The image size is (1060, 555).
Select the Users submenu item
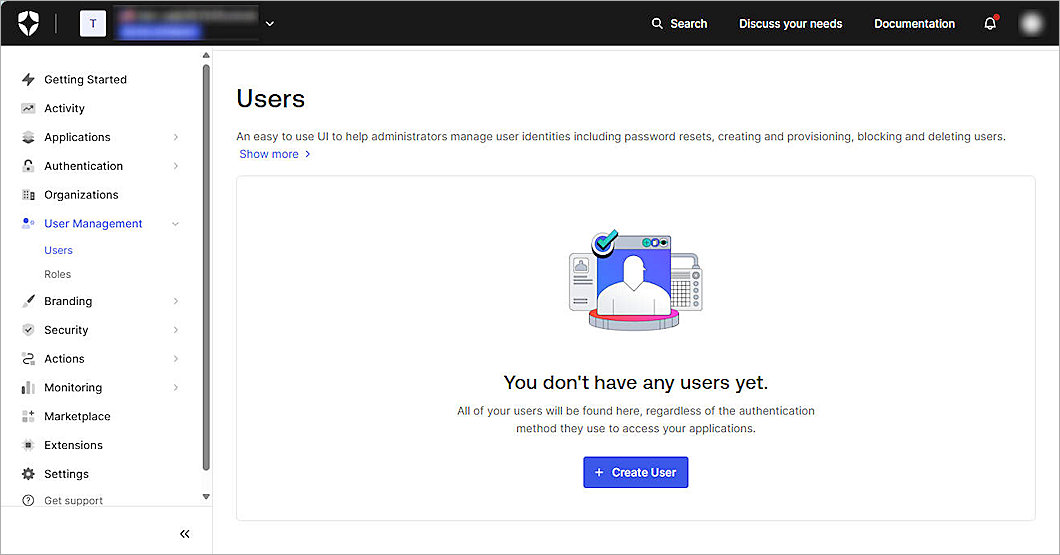click(x=58, y=250)
